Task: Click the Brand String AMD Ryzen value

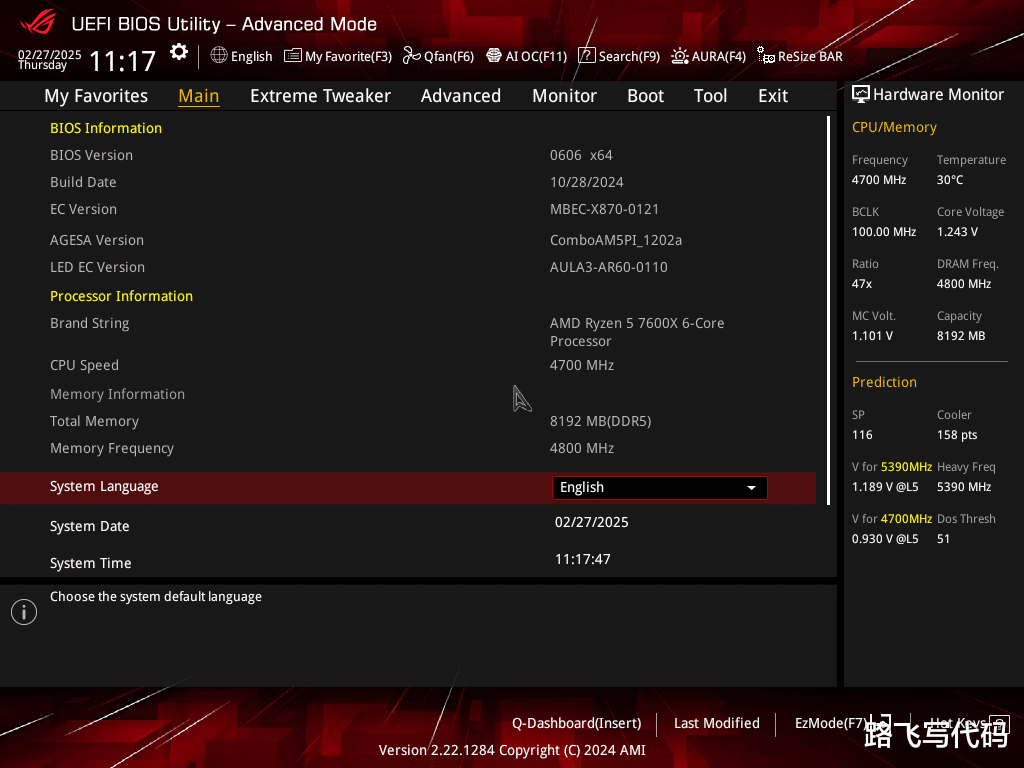Action: (x=637, y=332)
